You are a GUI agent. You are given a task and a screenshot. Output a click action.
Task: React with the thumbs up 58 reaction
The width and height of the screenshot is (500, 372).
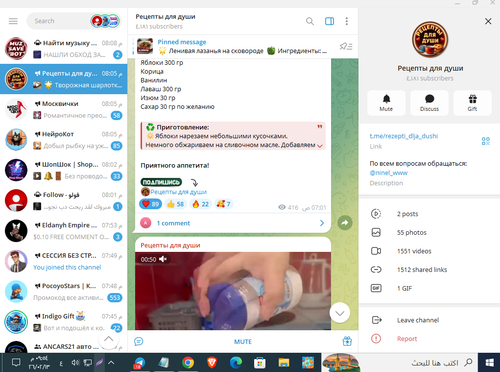click(x=175, y=204)
